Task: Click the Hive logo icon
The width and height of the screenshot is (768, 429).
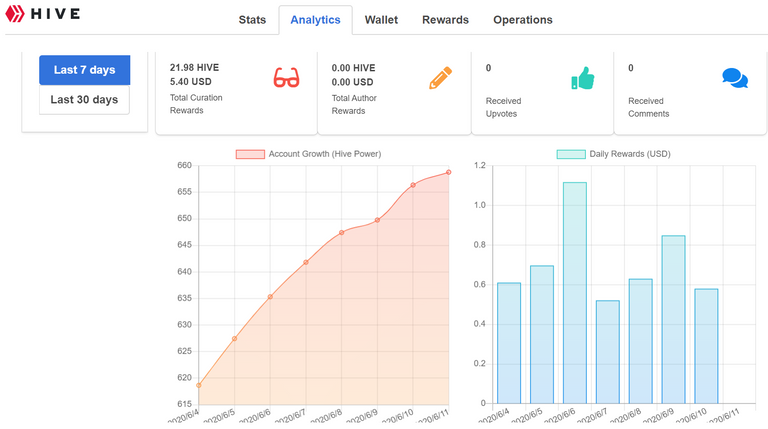Action: [x=15, y=14]
